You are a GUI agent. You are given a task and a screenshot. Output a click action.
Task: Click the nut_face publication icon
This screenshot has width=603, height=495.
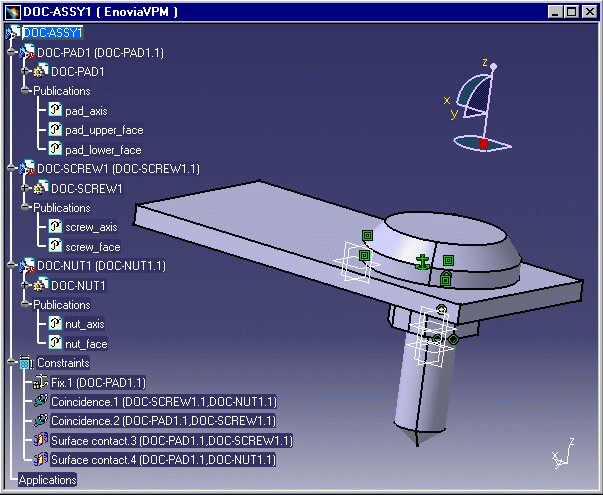pos(56,344)
